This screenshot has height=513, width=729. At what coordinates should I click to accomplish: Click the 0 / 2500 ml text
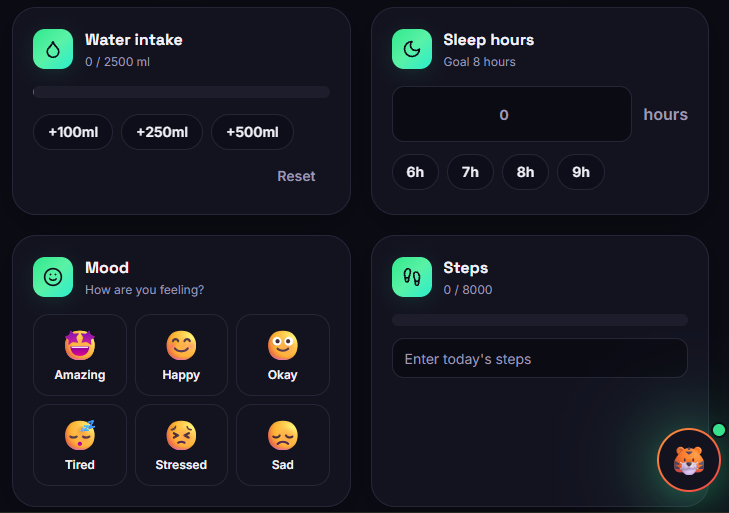[118, 62]
